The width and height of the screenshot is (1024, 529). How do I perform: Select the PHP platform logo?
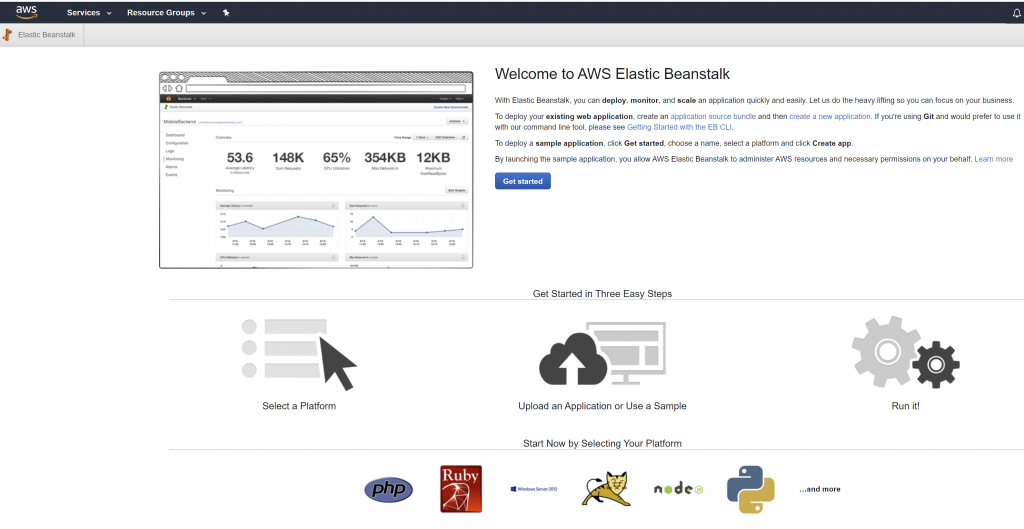pos(389,489)
